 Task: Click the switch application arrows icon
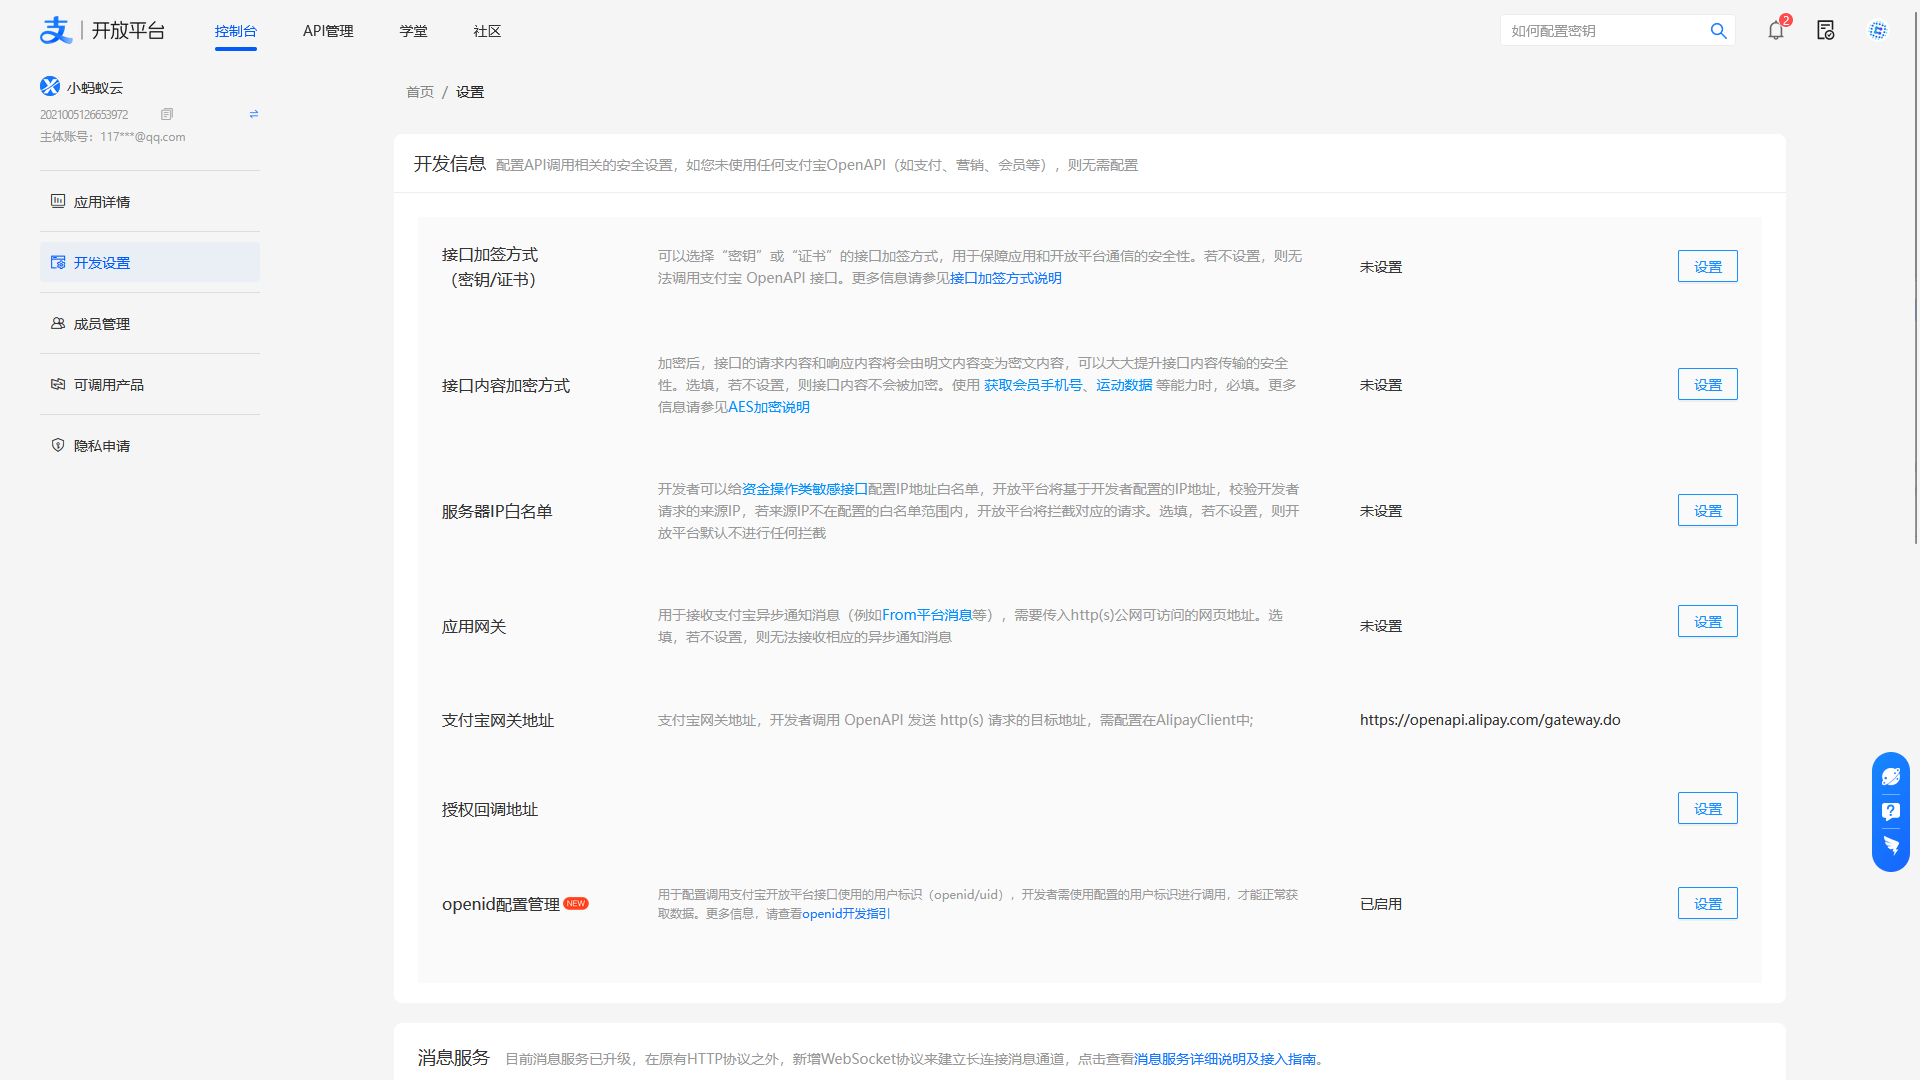coord(253,114)
